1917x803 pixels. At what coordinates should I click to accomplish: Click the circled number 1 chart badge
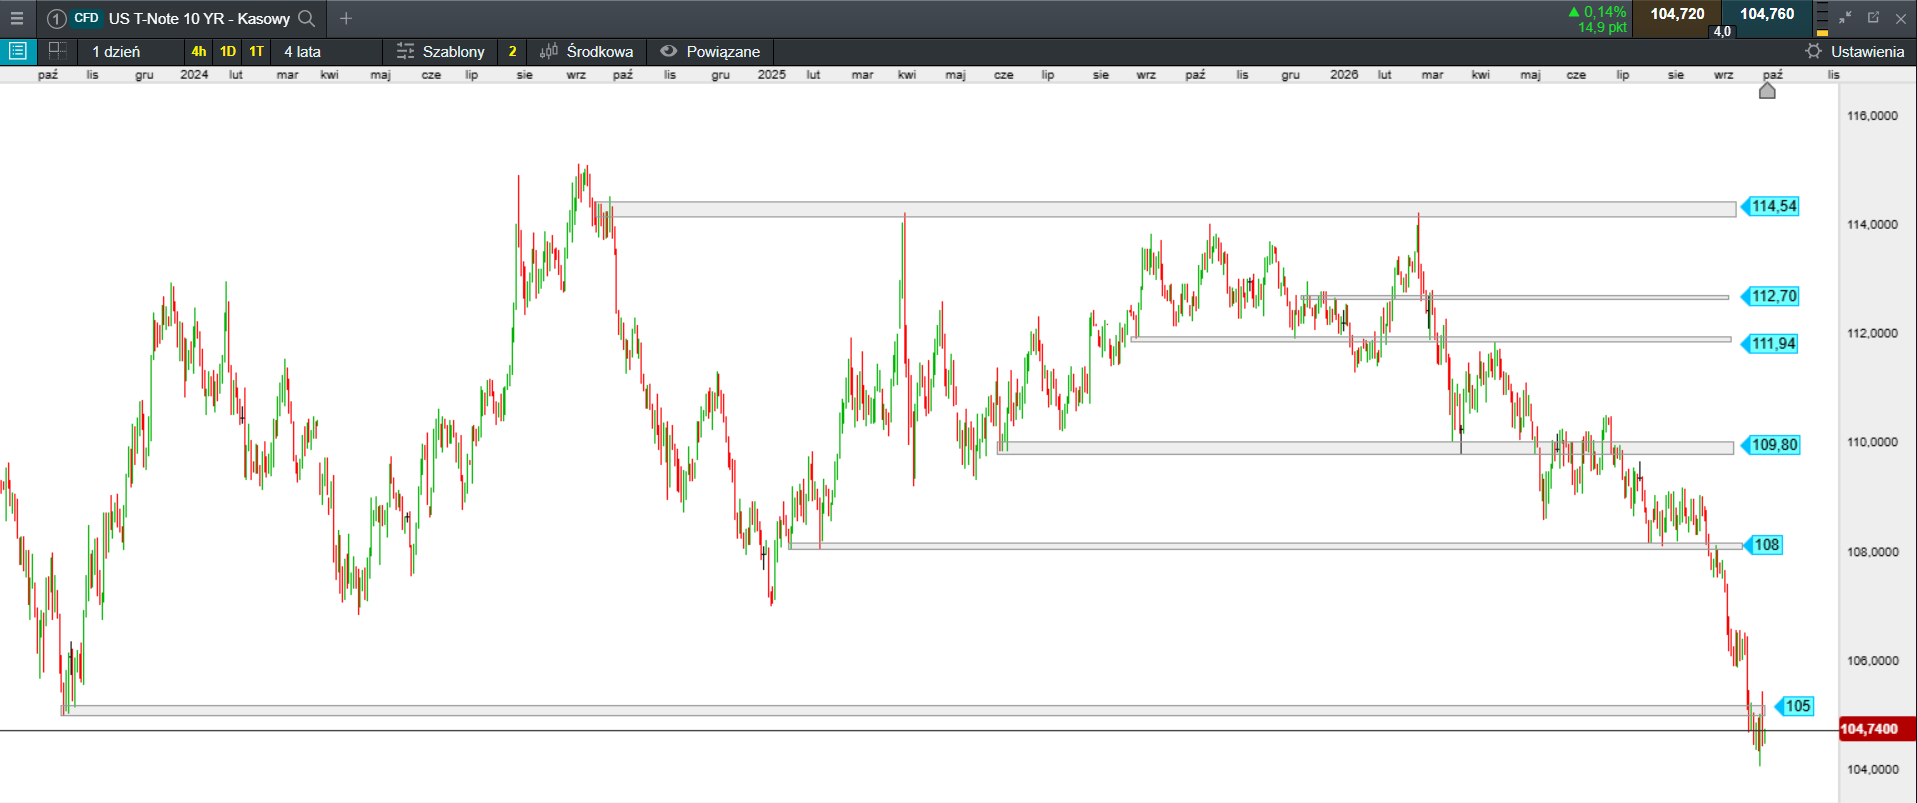56,18
